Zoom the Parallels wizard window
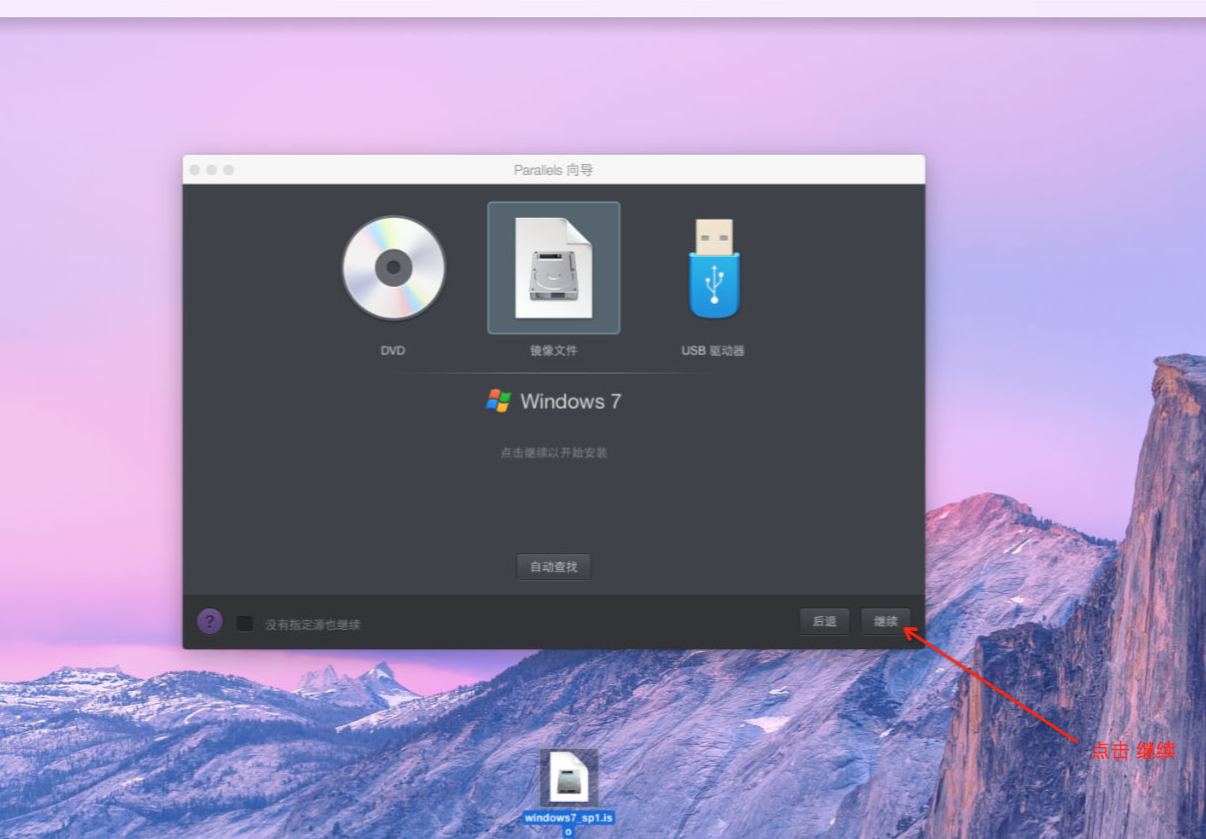1206x839 pixels. [x=229, y=170]
